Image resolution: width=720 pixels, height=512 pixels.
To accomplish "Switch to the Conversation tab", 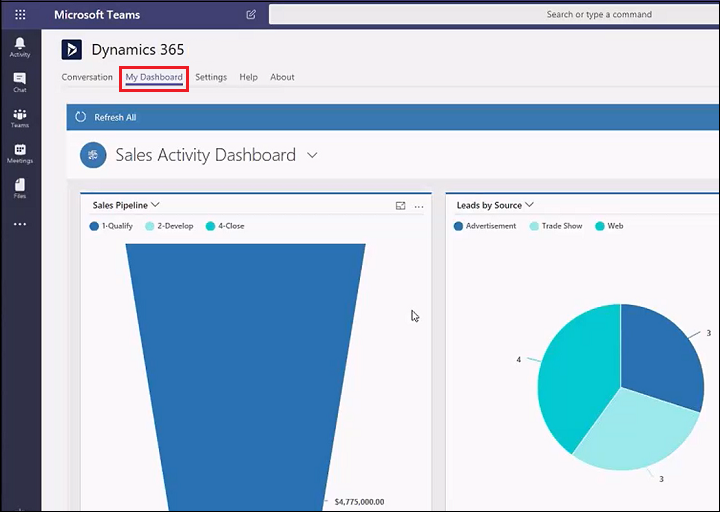I will click(87, 77).
